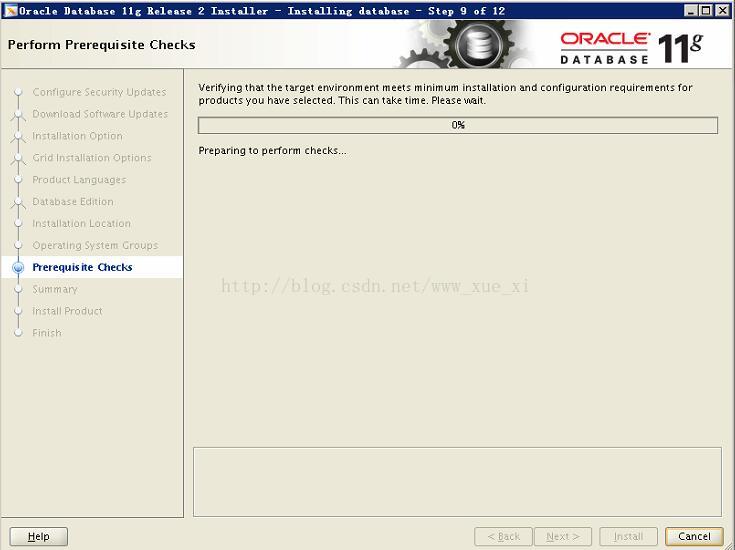Viewport: 735px width, 550px height.
Task: Select the Product Languages step
Action: (x=79, y=180)
